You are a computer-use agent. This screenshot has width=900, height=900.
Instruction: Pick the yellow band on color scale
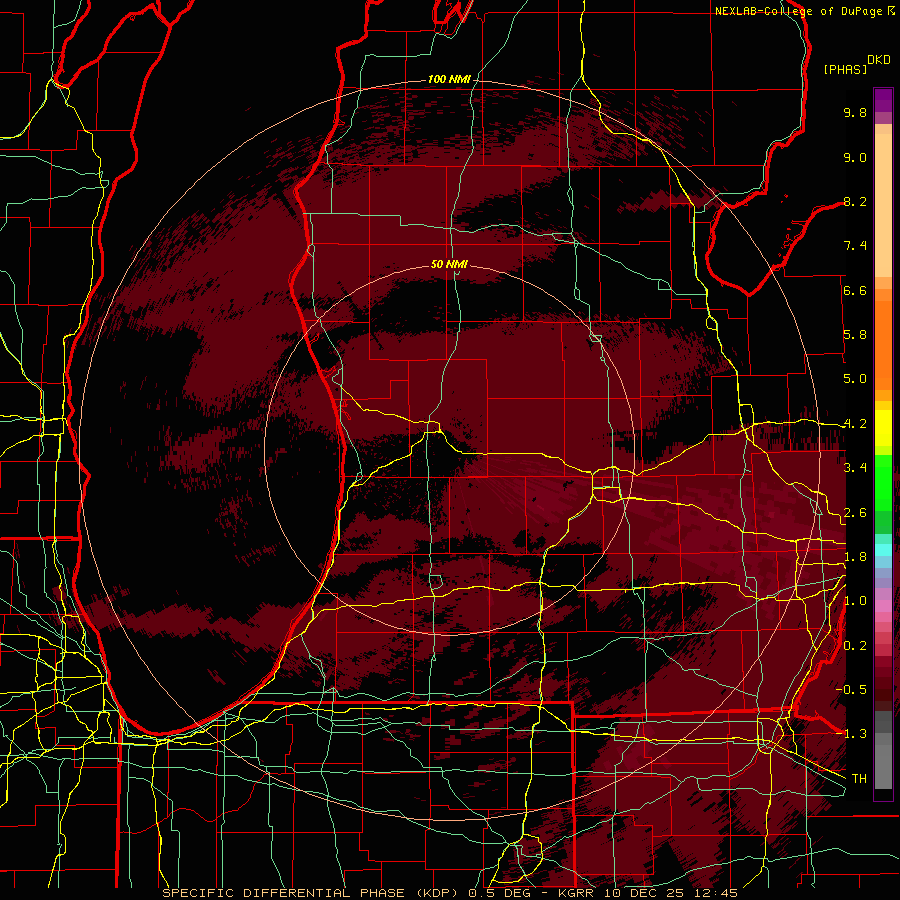(x=883, y=428)
